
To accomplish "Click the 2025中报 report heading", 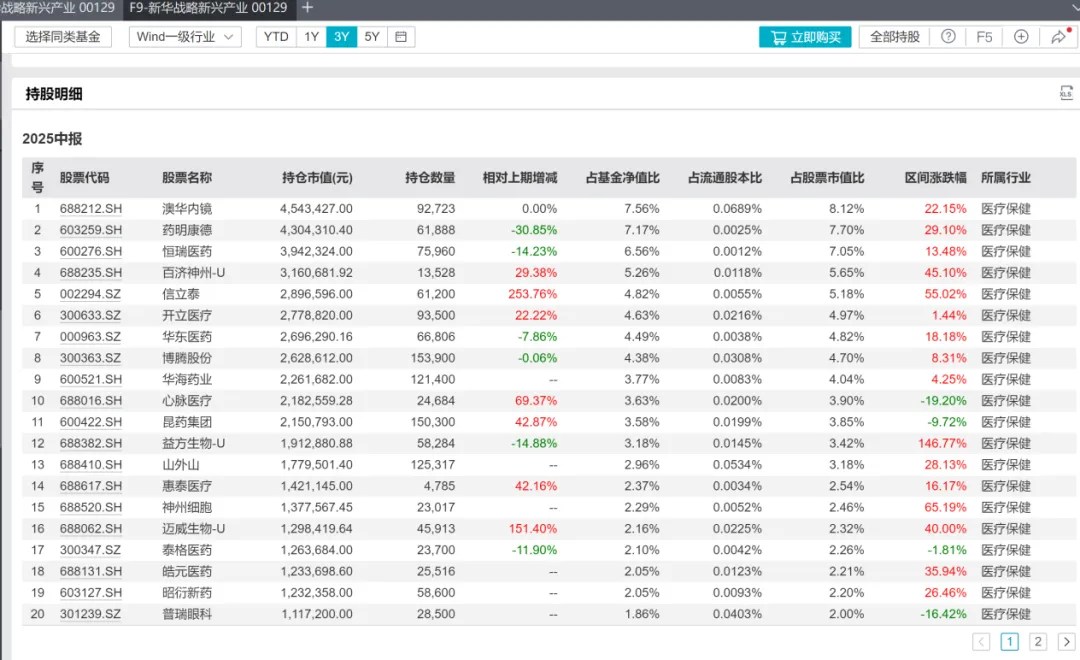I will pyautogui.click(x=52, y=139).
